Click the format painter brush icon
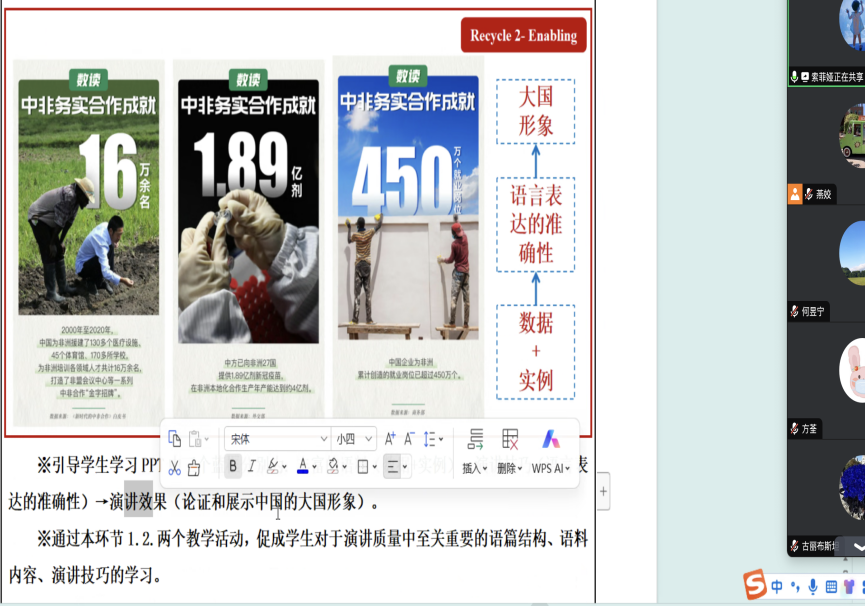865x606 pixels. click(194, 467)
